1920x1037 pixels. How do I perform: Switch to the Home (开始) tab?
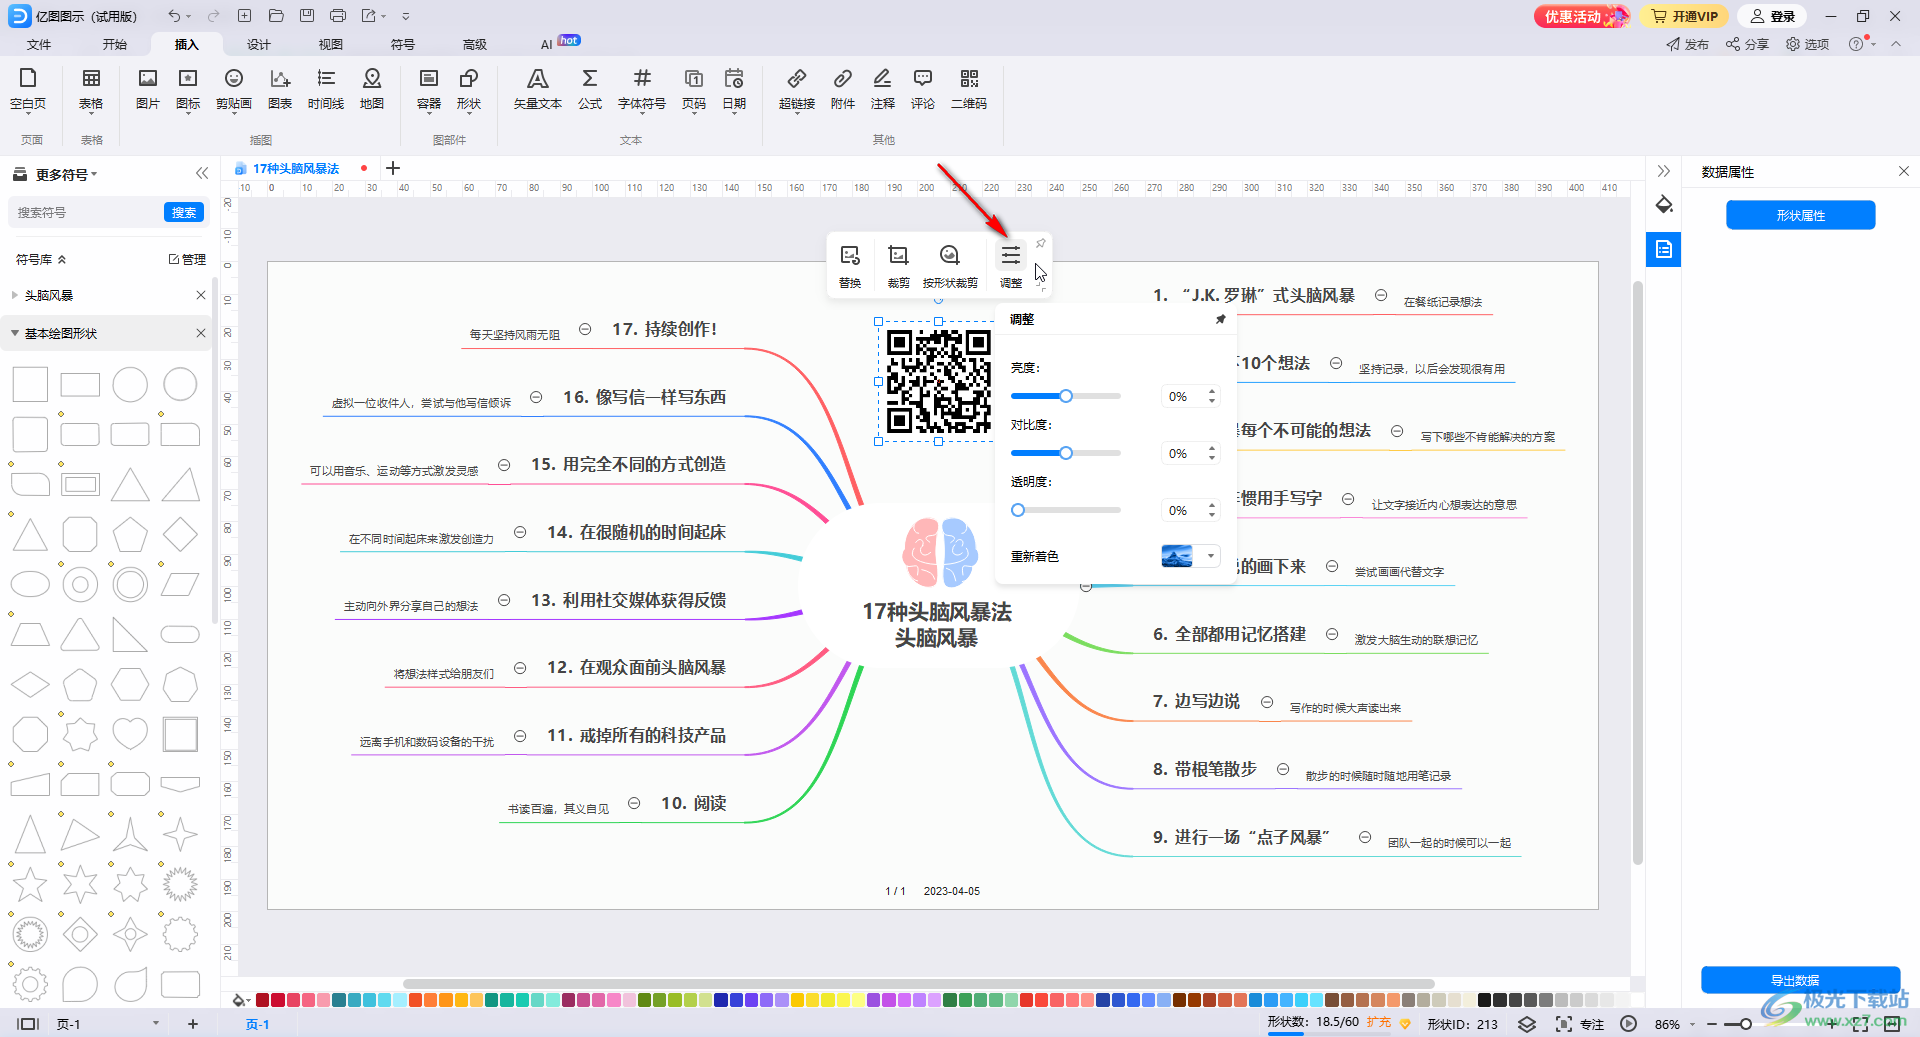tap(115, 44)
